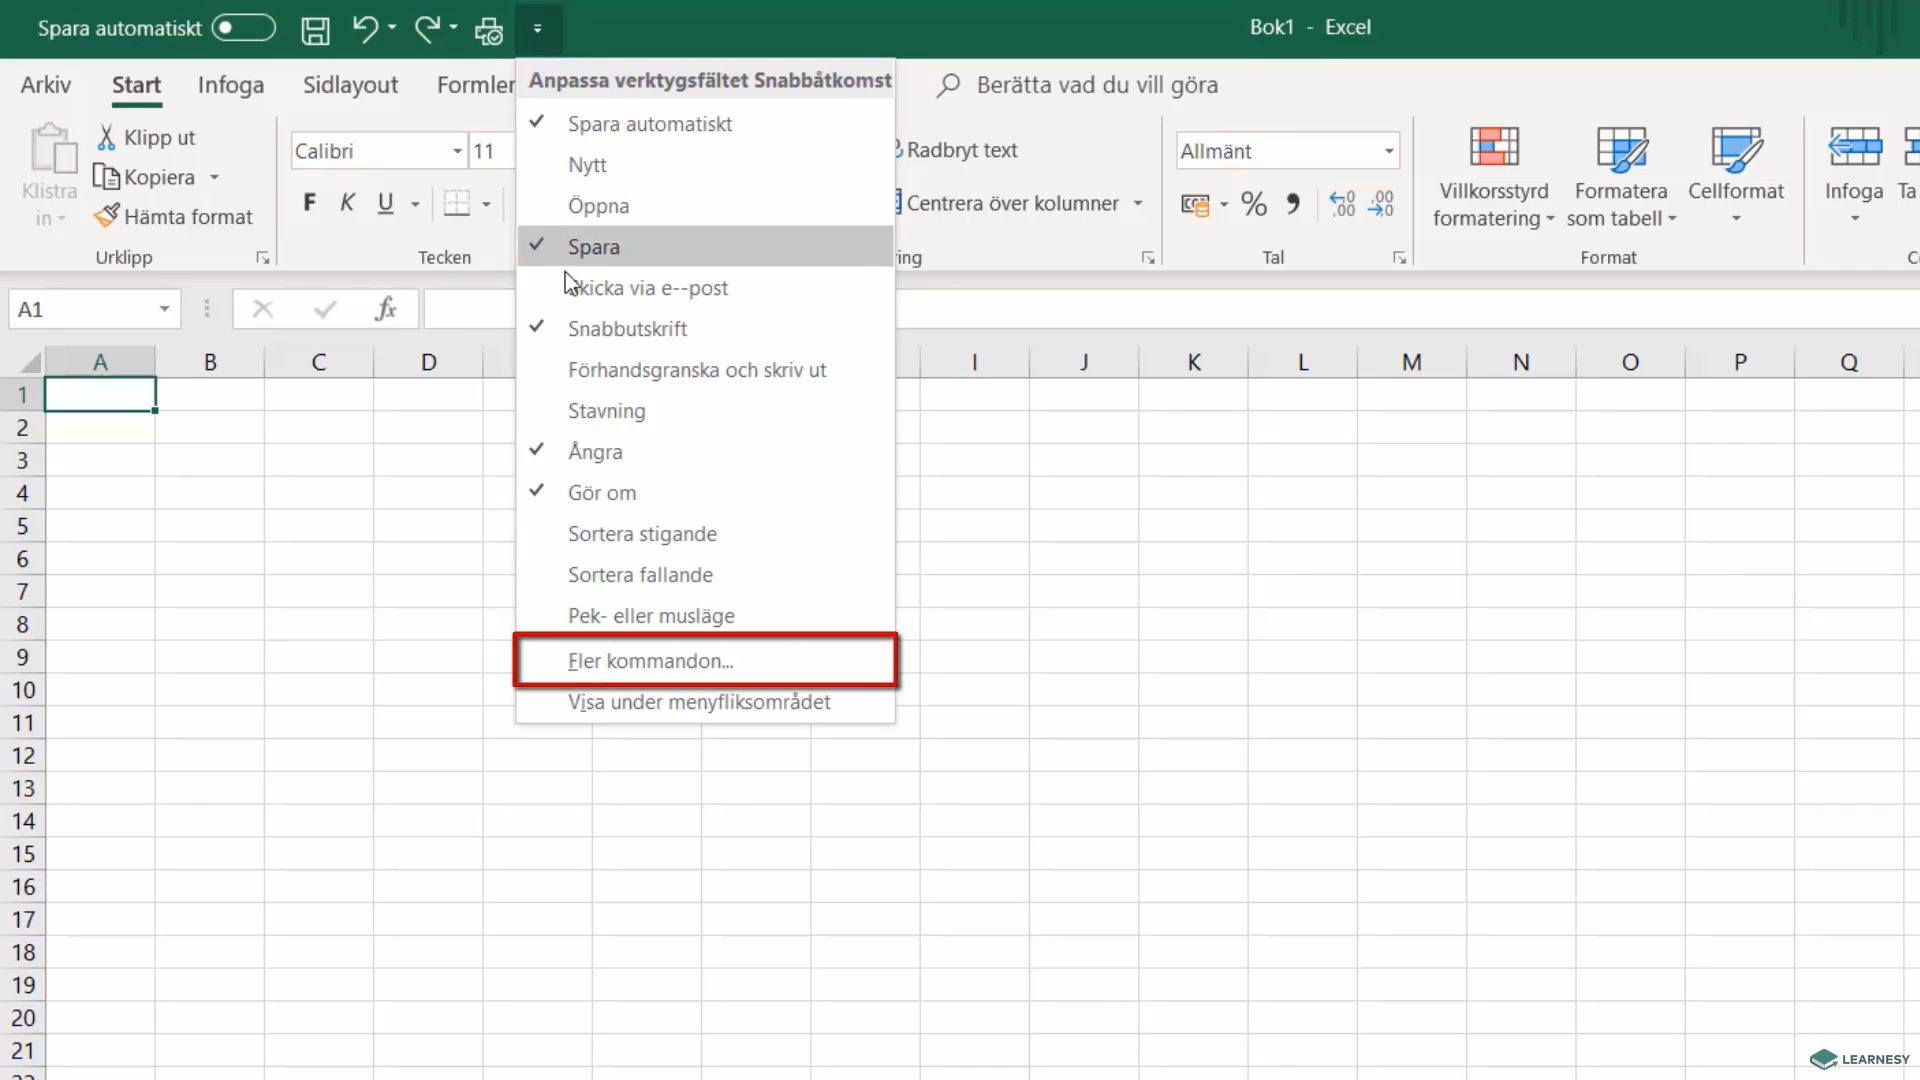Click the Formatera som tabell icon
Screen dimensions: 1920x1080
pos(1621,149)
